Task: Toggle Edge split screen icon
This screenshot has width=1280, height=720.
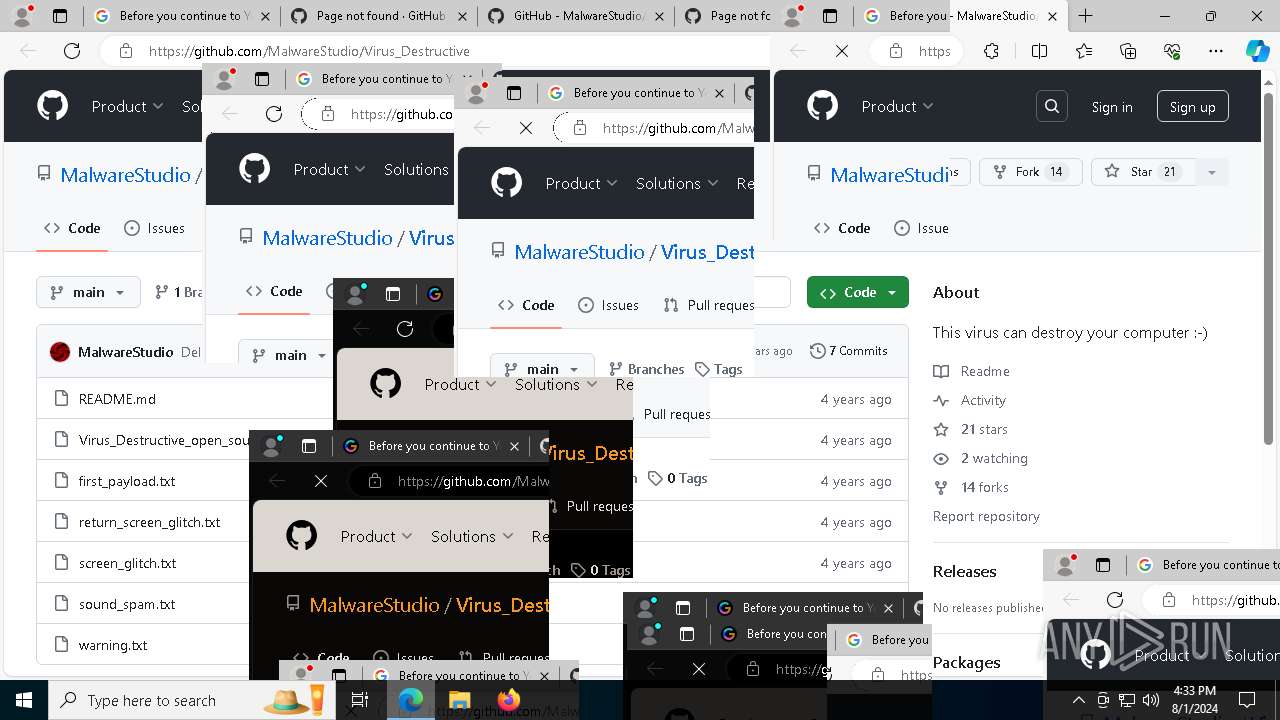Action: (x=1039, y=51)
